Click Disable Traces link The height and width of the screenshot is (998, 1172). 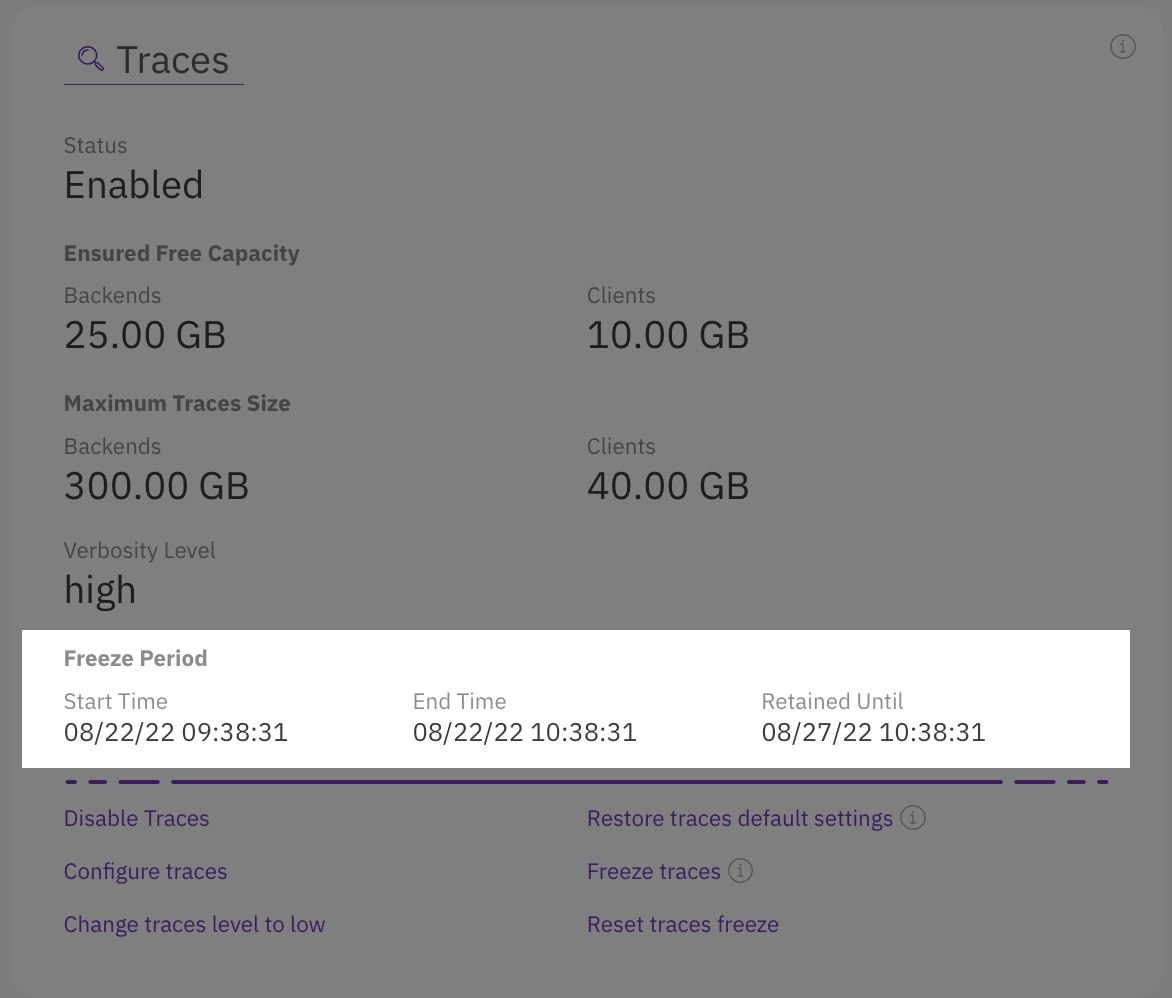(136, 819)
